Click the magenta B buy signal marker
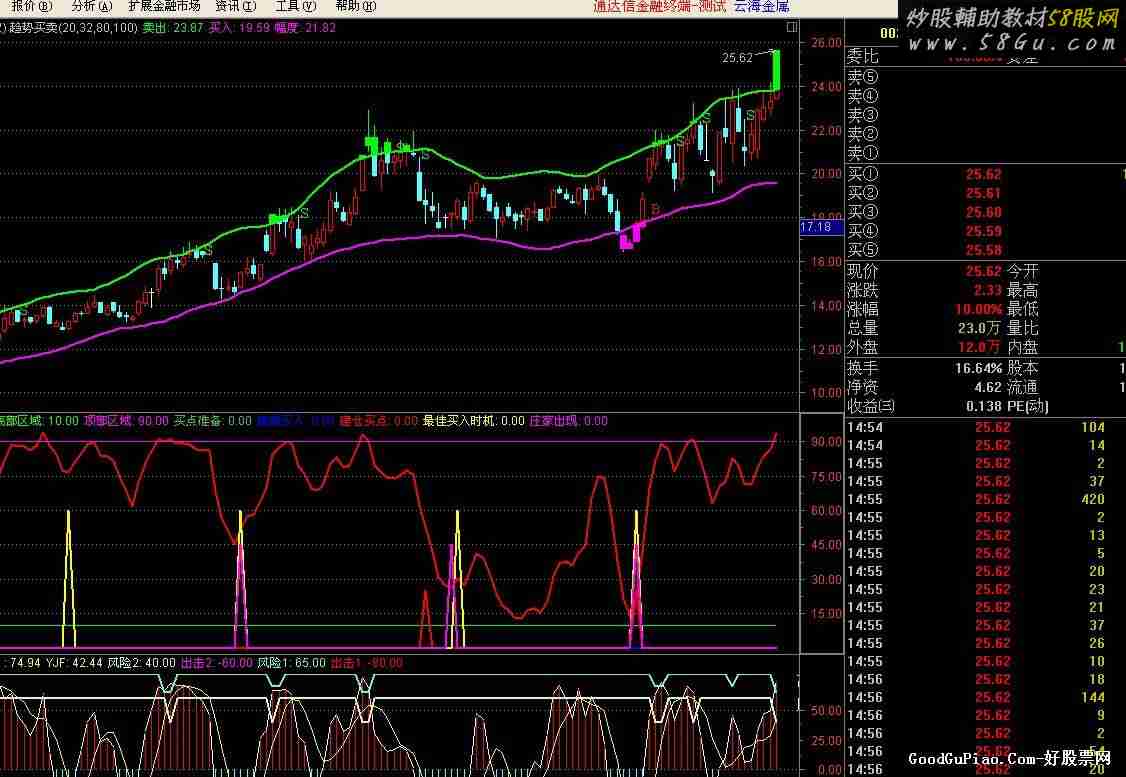Screen dimensions: 1126x777 pos(656,209)
